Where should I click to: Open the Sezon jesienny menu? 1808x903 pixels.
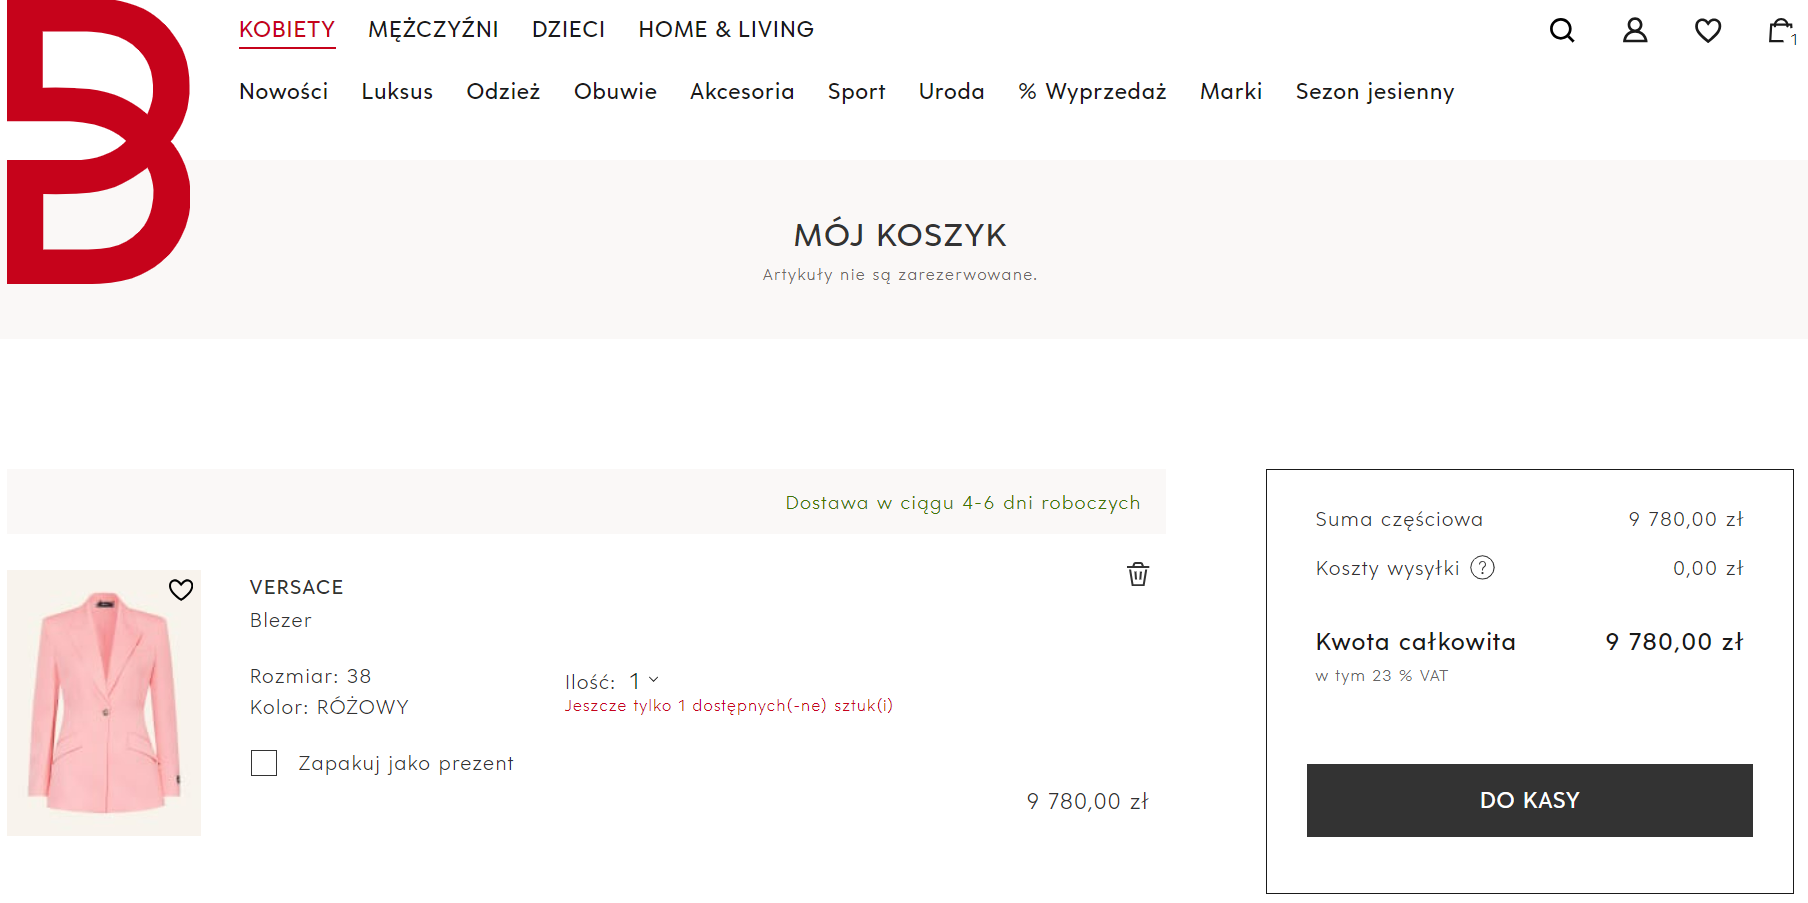tap(1375, 92)
